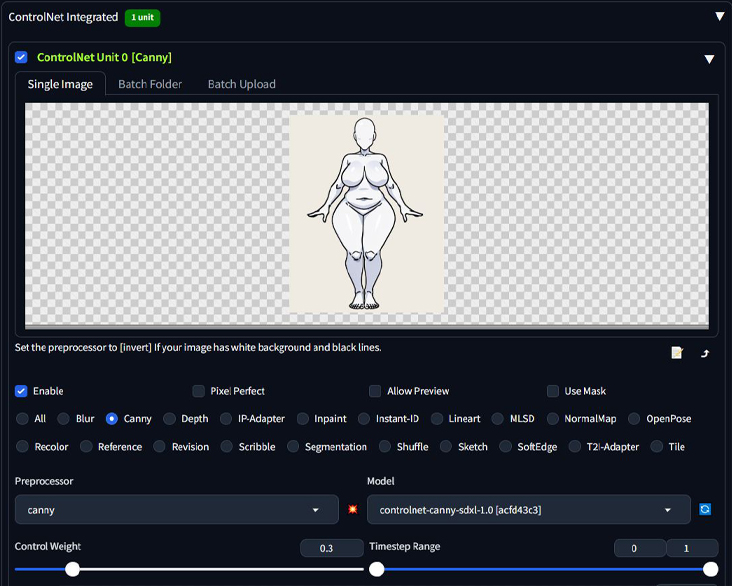
Task: Toggle the ControlNet Unit 0 checkbox
Action: point(21,57)
